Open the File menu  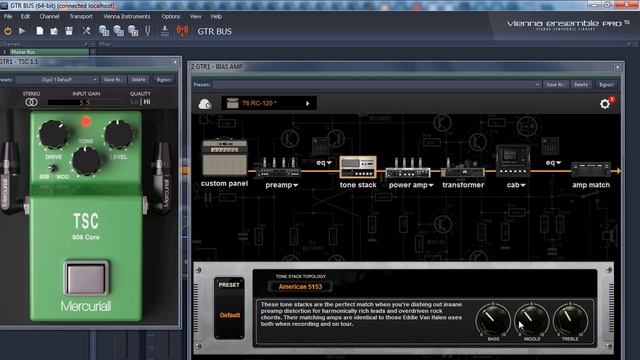point(8,16)
